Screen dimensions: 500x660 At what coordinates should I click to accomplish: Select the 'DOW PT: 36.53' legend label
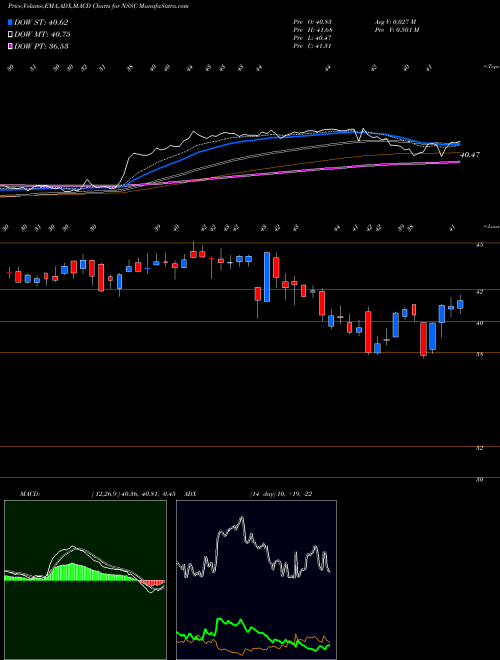[x=41, y=47]
